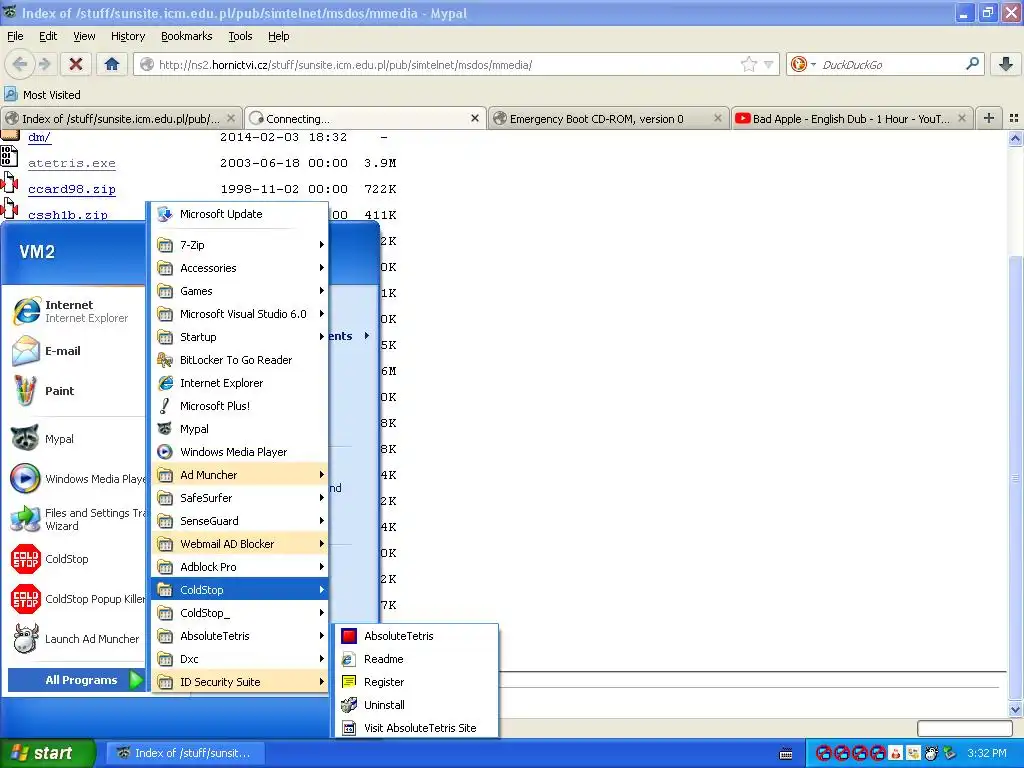Go to the Home page icon
Viewport: 1024px width, 768px height.
[112, 64]
